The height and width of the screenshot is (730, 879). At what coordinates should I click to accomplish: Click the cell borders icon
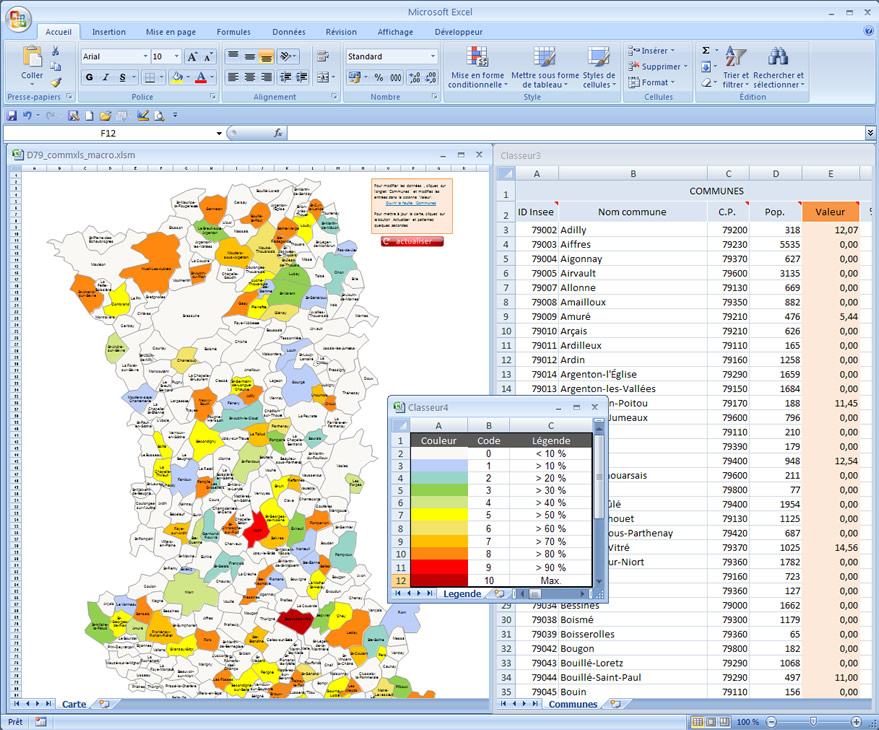click(149, 77)
